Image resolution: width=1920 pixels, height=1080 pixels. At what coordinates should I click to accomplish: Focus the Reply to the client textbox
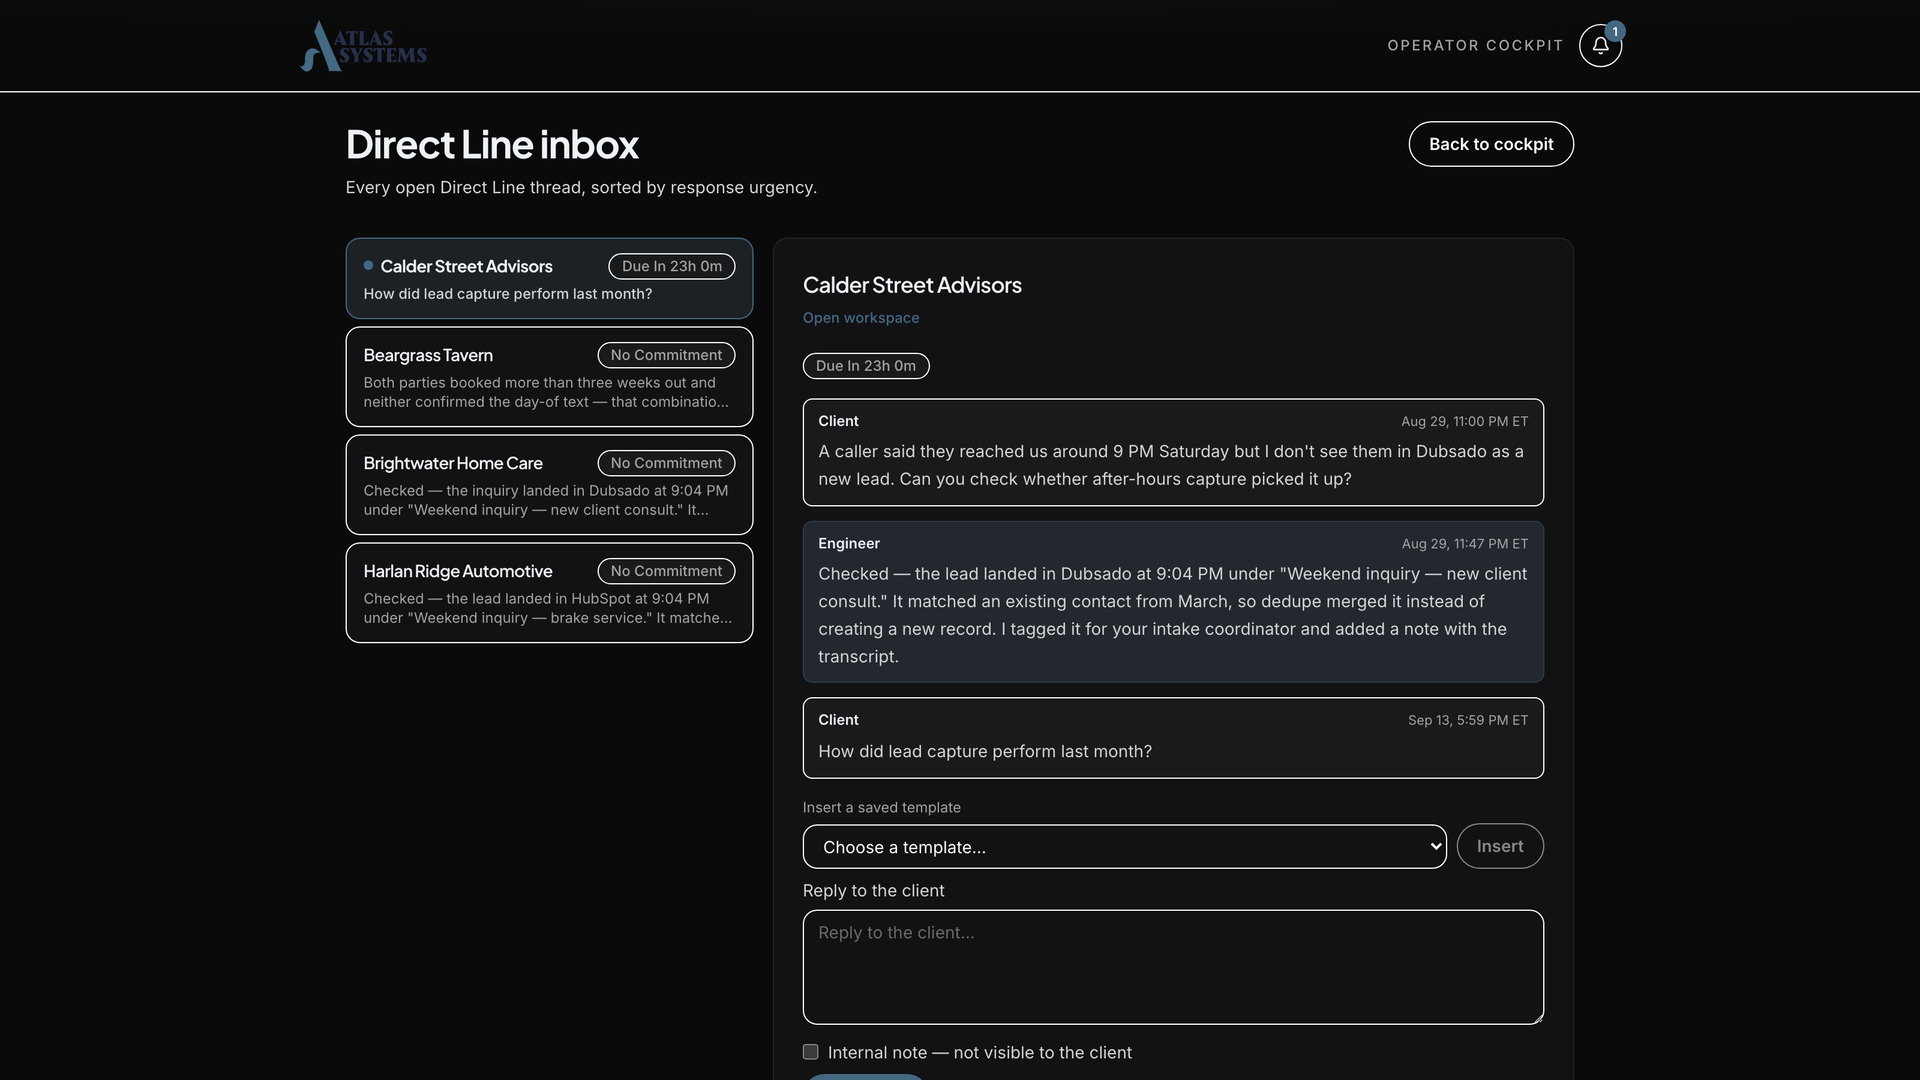pyautogui.click(x=1173, y=967)
